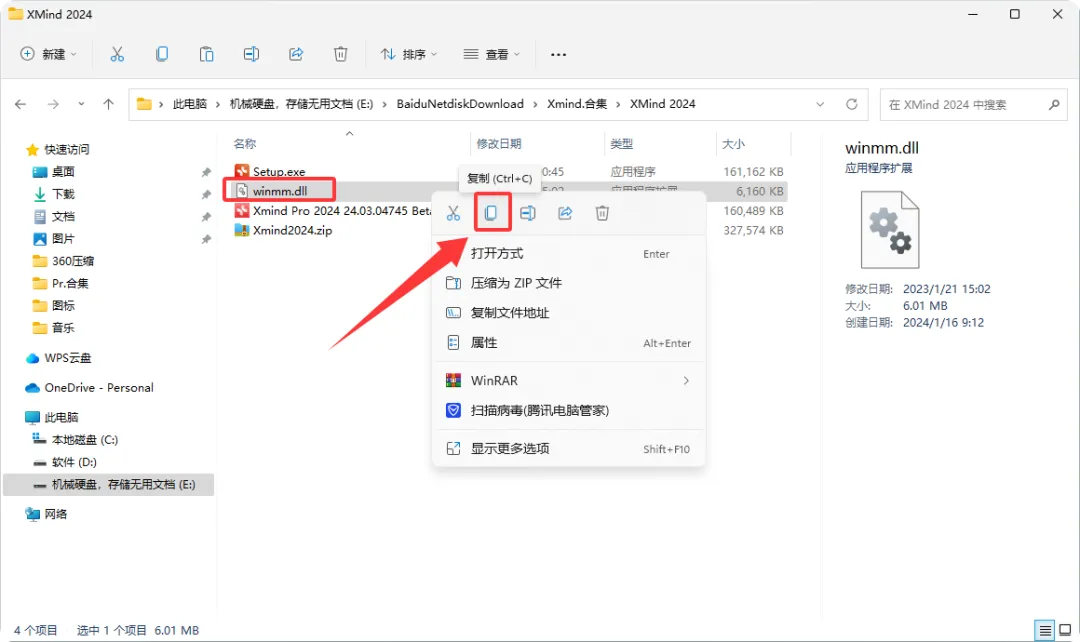Open the 360压缩 folder in sidebar

(72, 261)
